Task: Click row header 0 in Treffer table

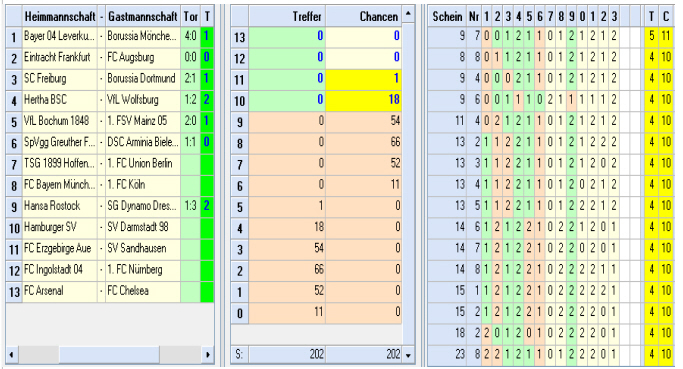Action: [x=240, y=313]
